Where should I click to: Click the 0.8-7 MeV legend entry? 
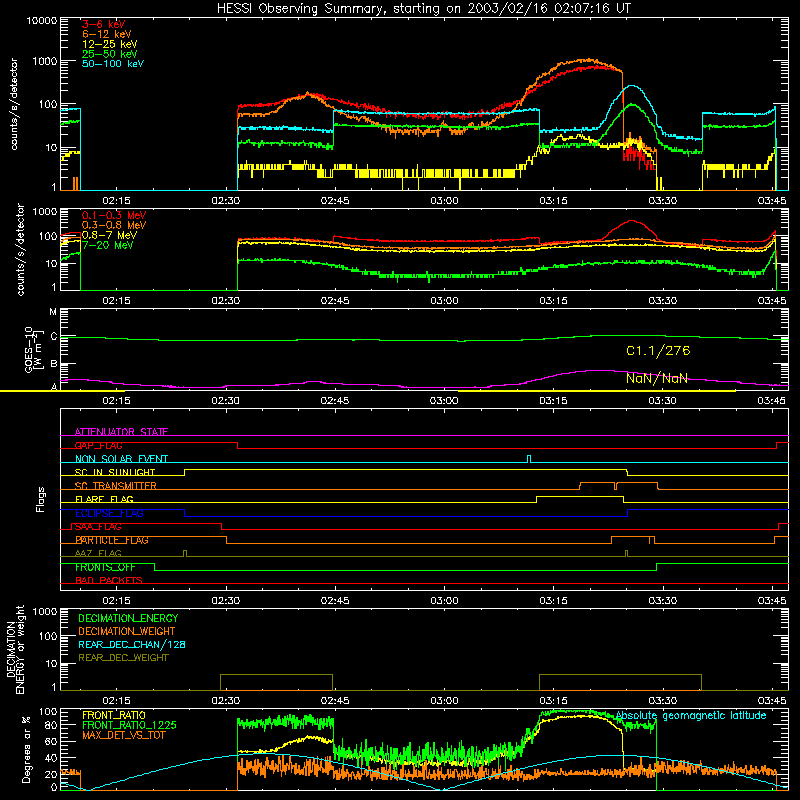pyautogui.click(x=109, y=235)
